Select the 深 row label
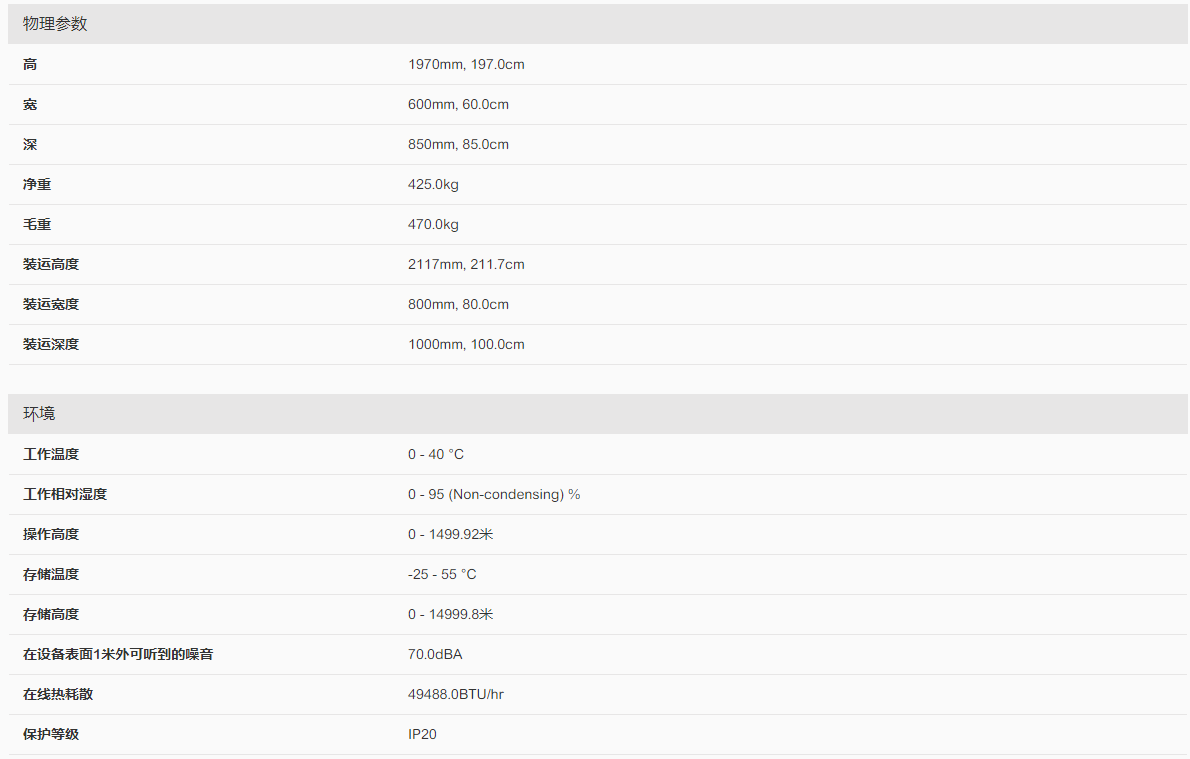 [x=30, y=145]
